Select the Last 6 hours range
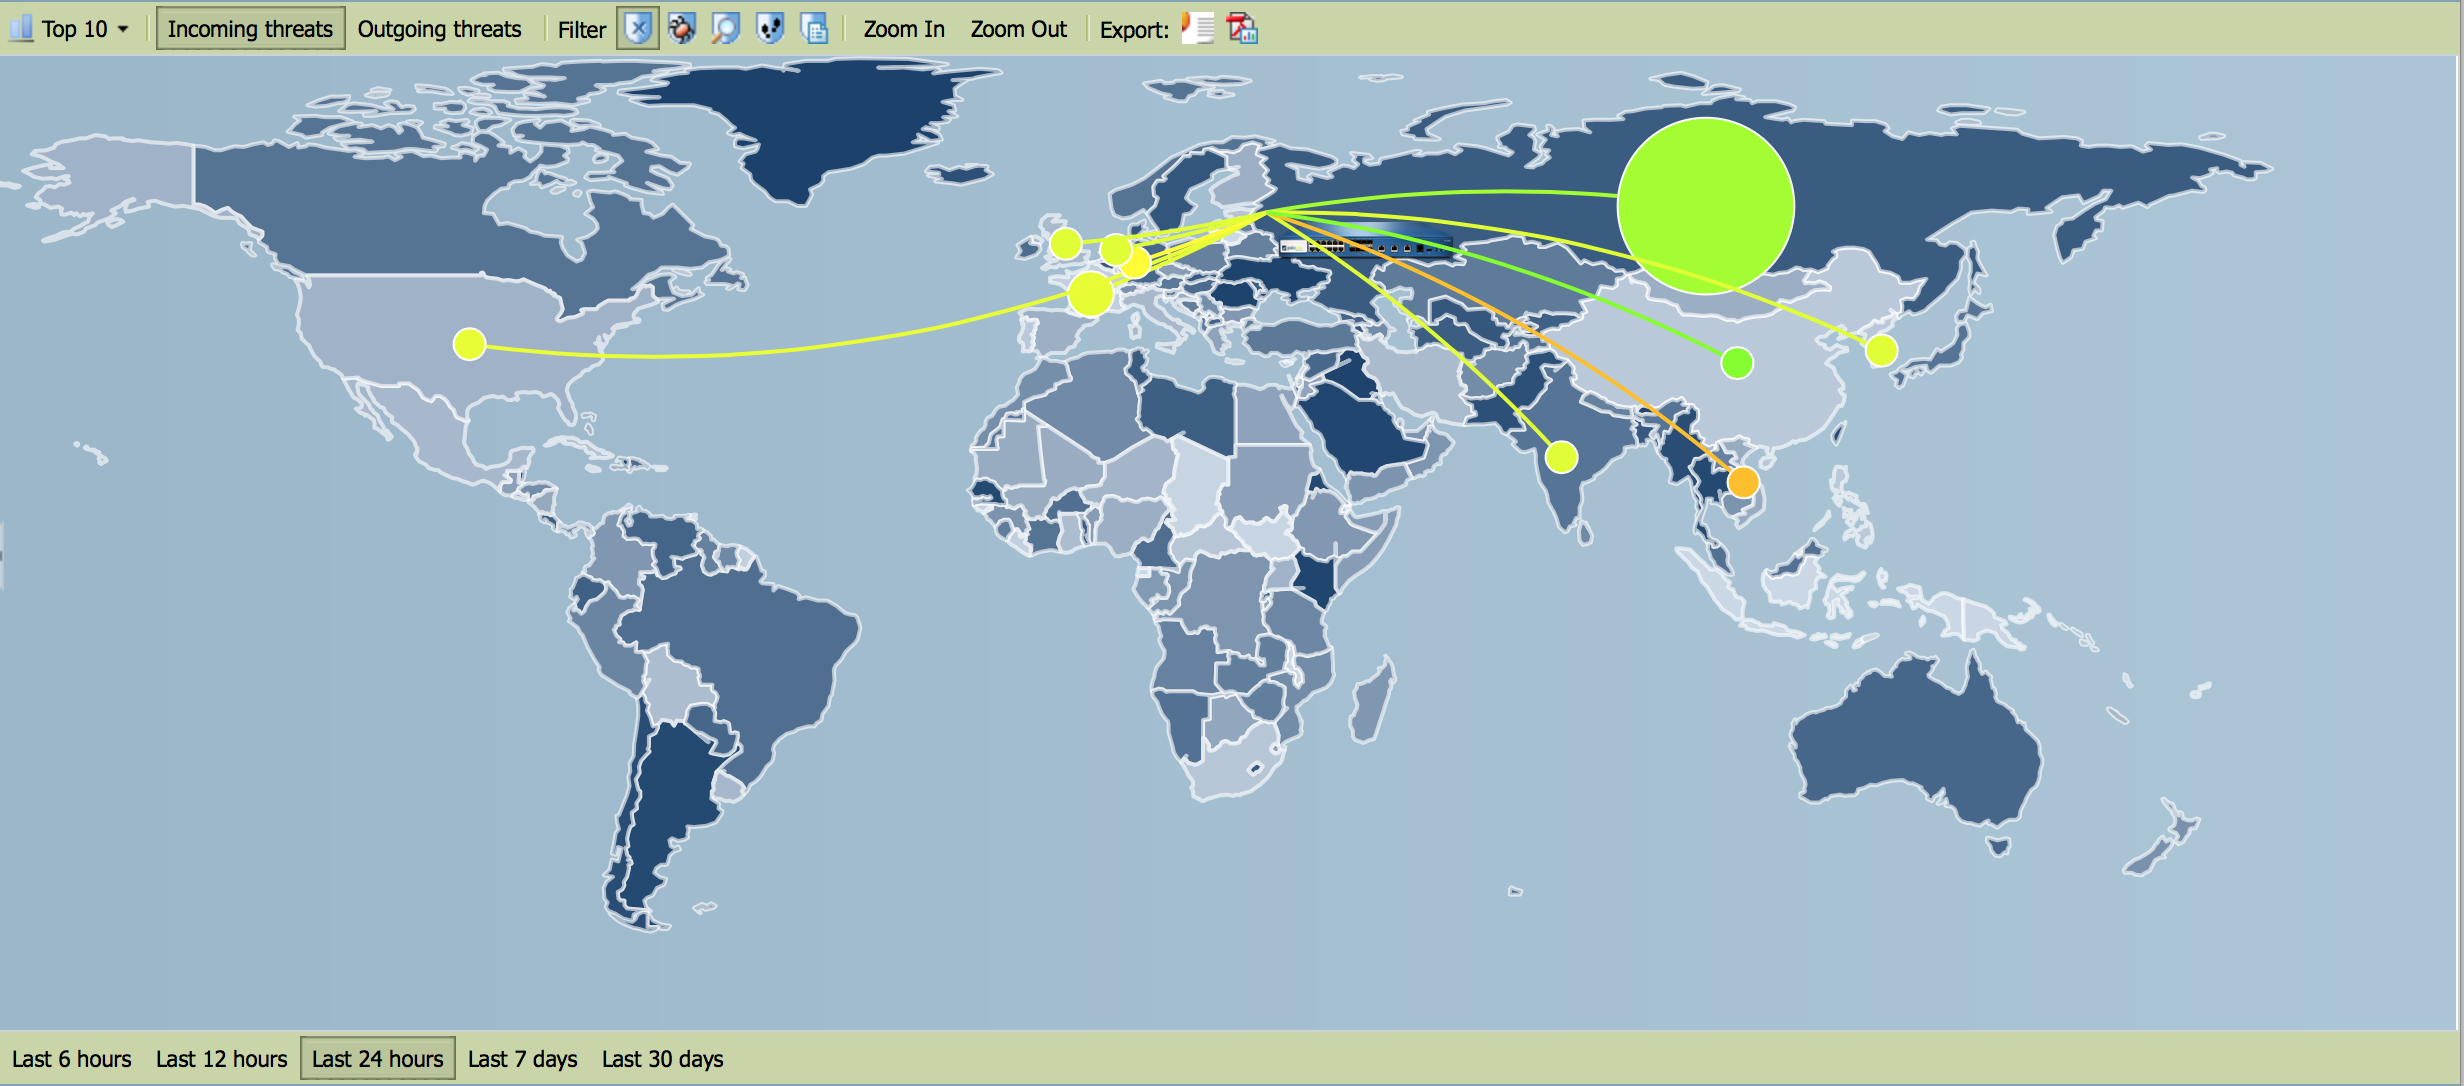 tap(72, 1058)
